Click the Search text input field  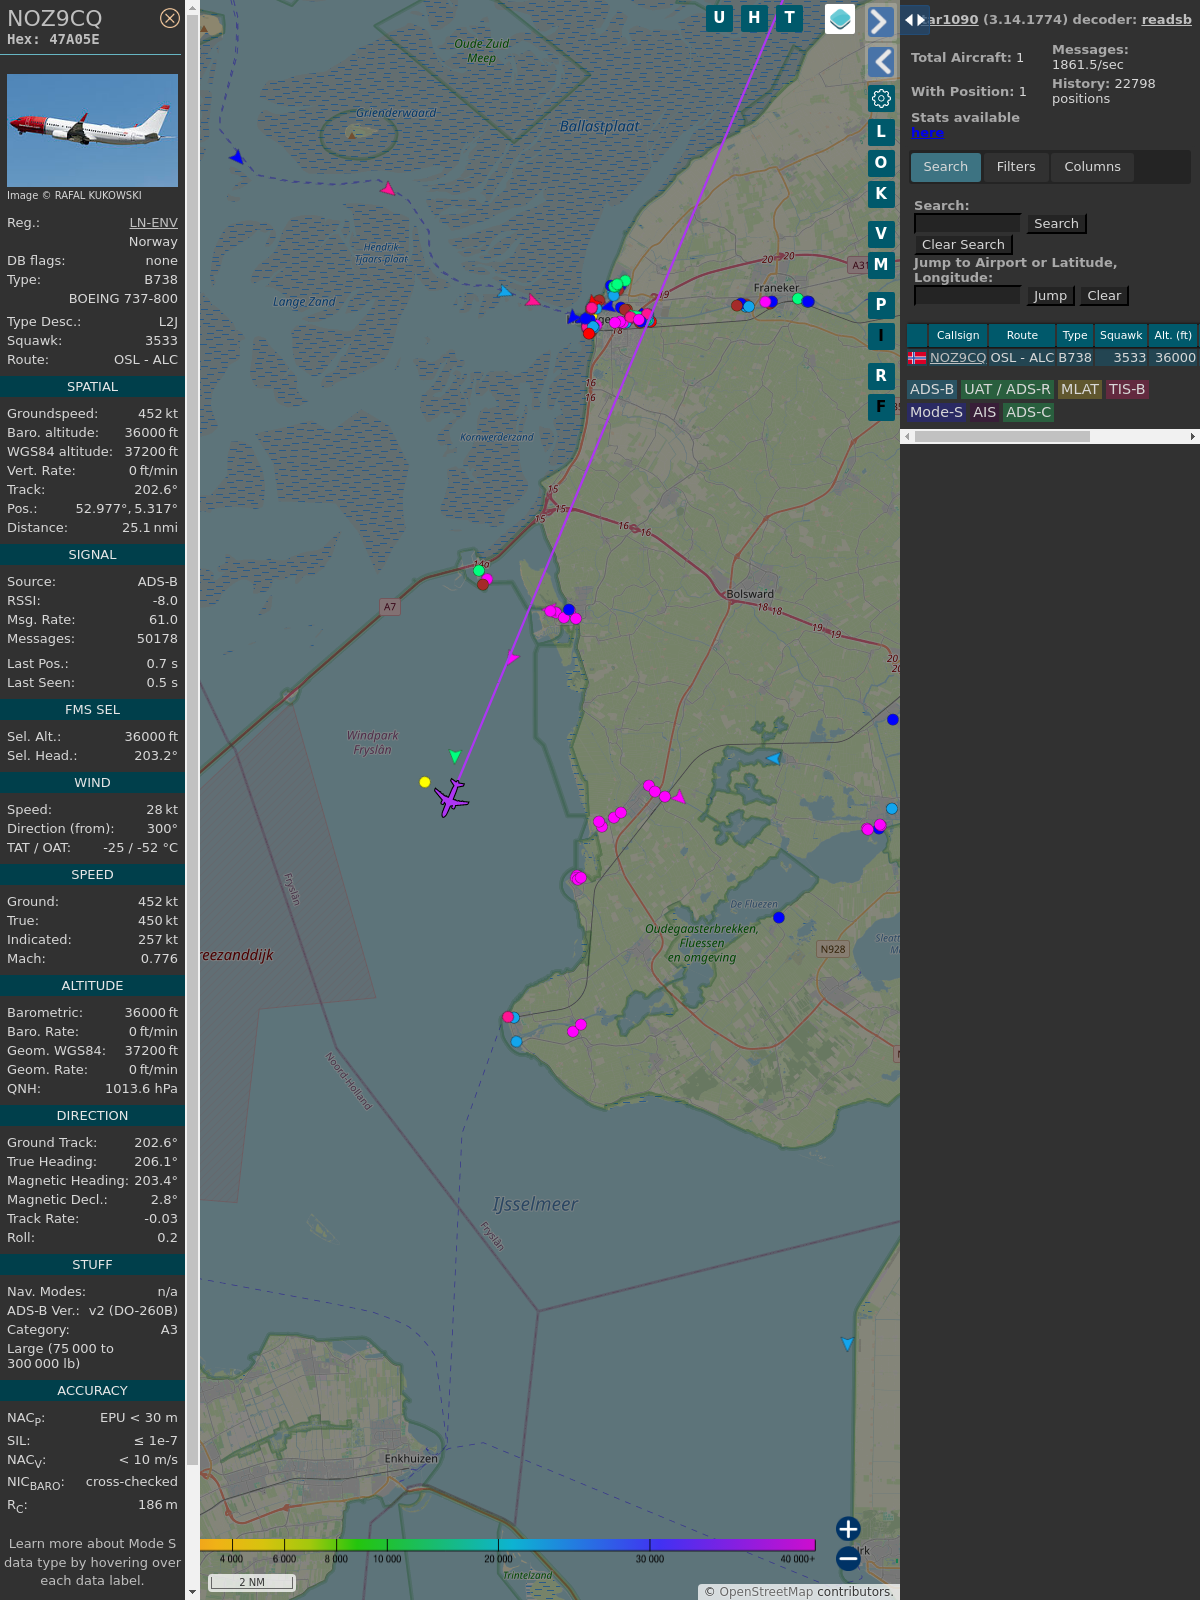[967, 223]
